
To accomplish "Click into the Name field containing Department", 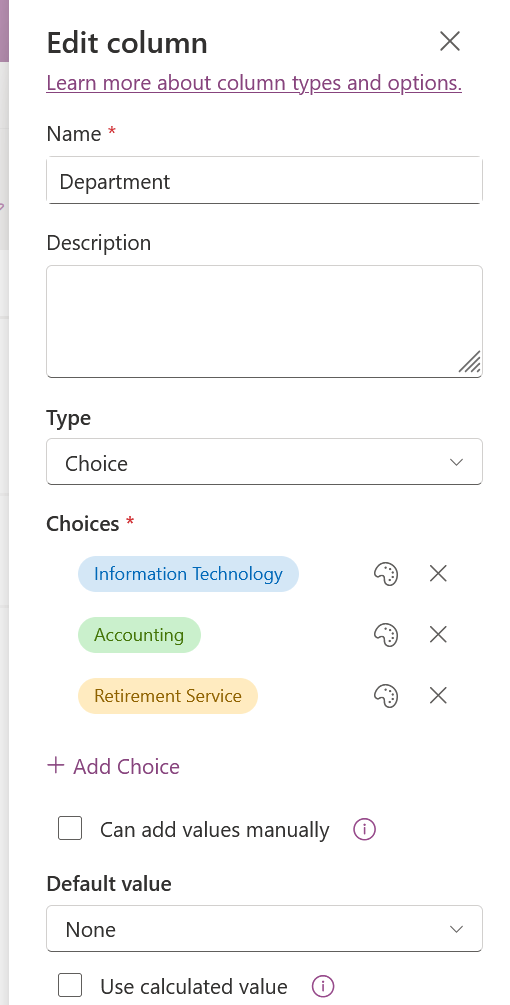I will click(264, 181).
